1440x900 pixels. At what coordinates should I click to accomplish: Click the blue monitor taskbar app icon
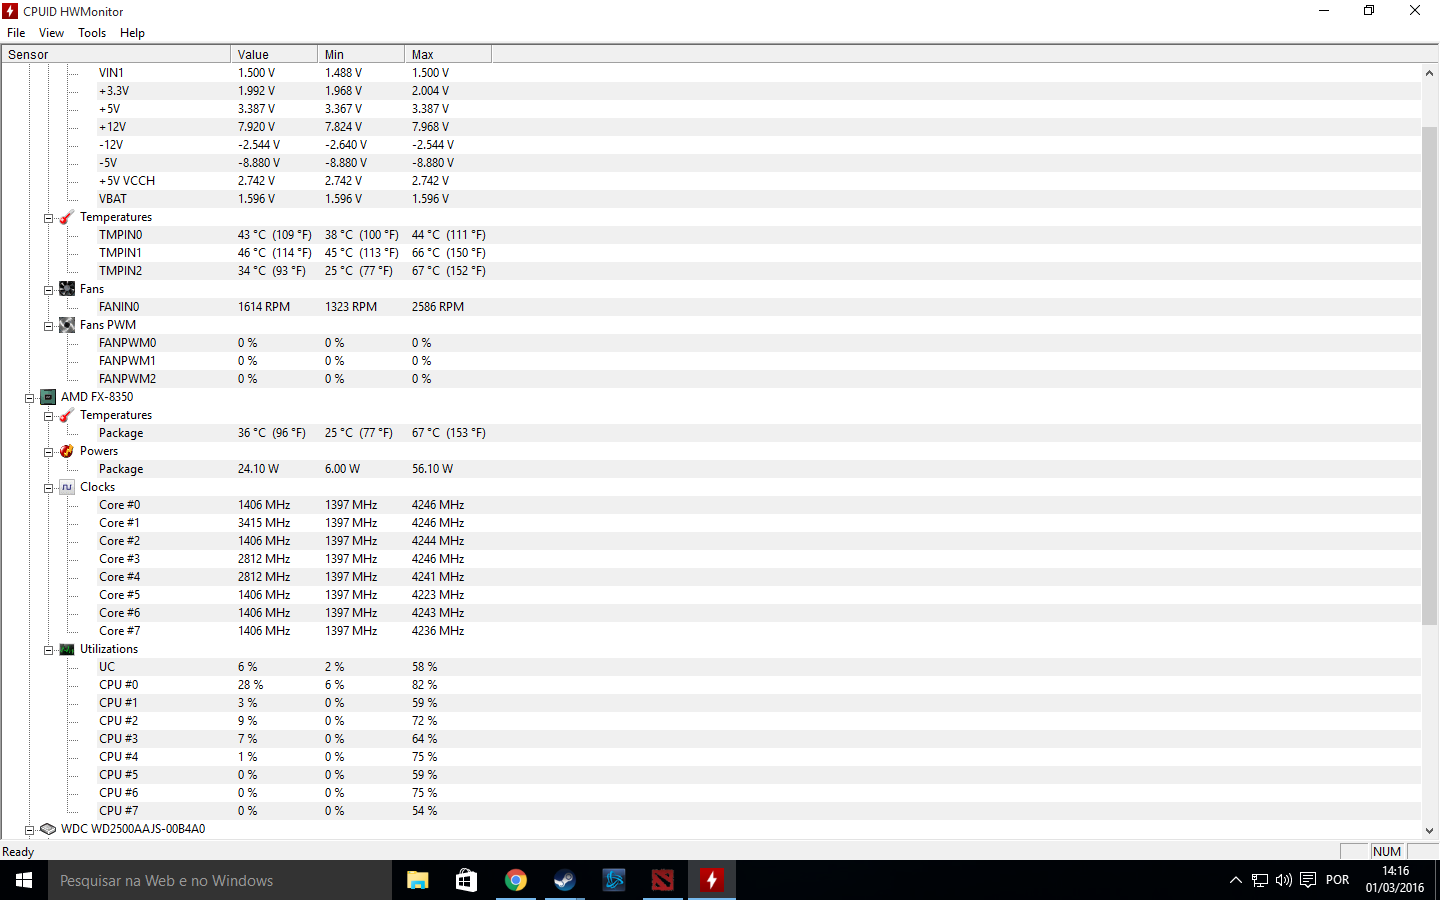pos(614,880)
